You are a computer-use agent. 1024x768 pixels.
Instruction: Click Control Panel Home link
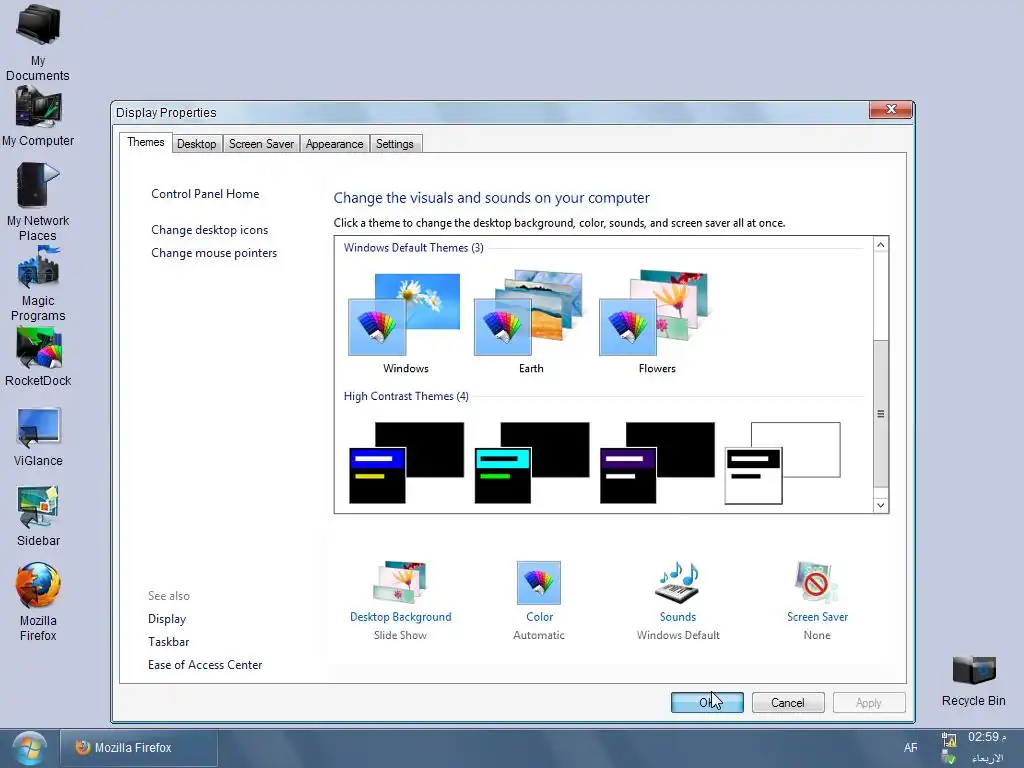click(205, 194)
